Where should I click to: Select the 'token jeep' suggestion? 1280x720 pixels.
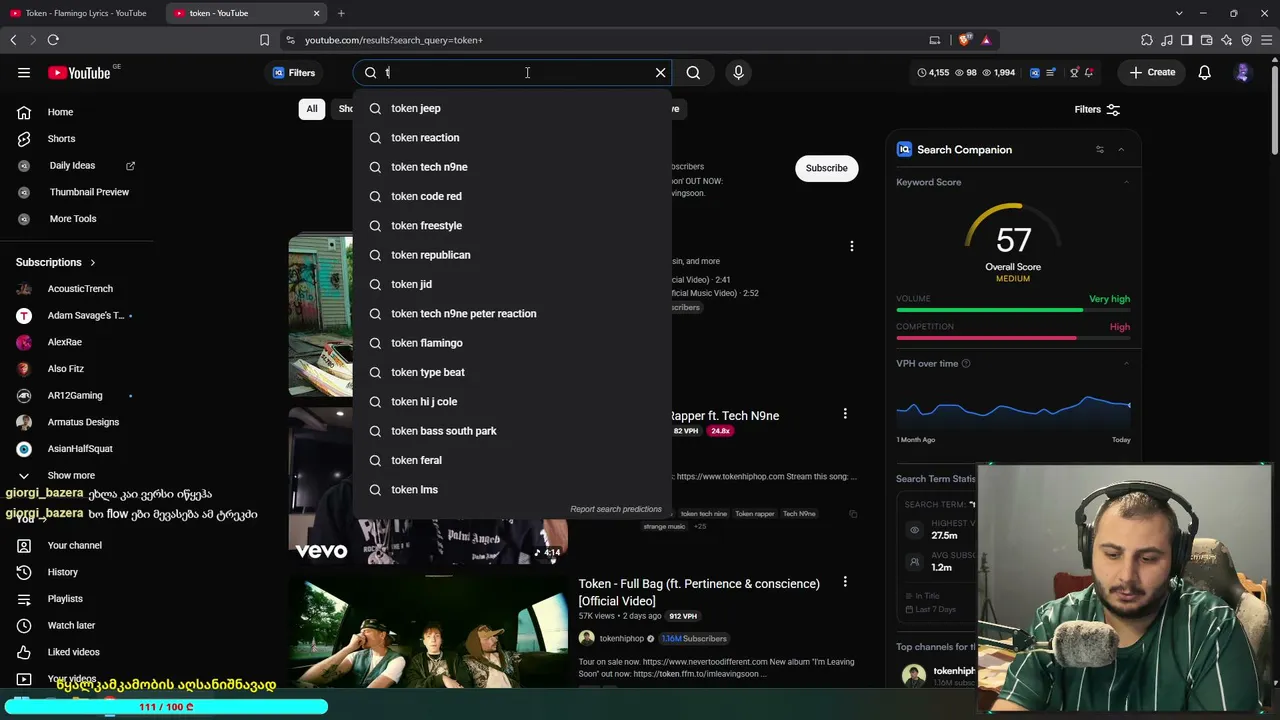coord(512,108)
